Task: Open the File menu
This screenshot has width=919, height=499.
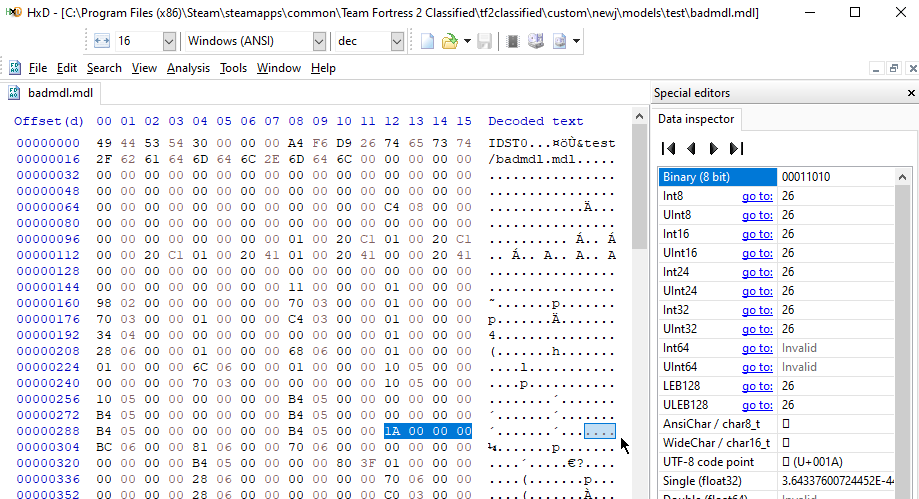Action: click(x=38, y=68)
